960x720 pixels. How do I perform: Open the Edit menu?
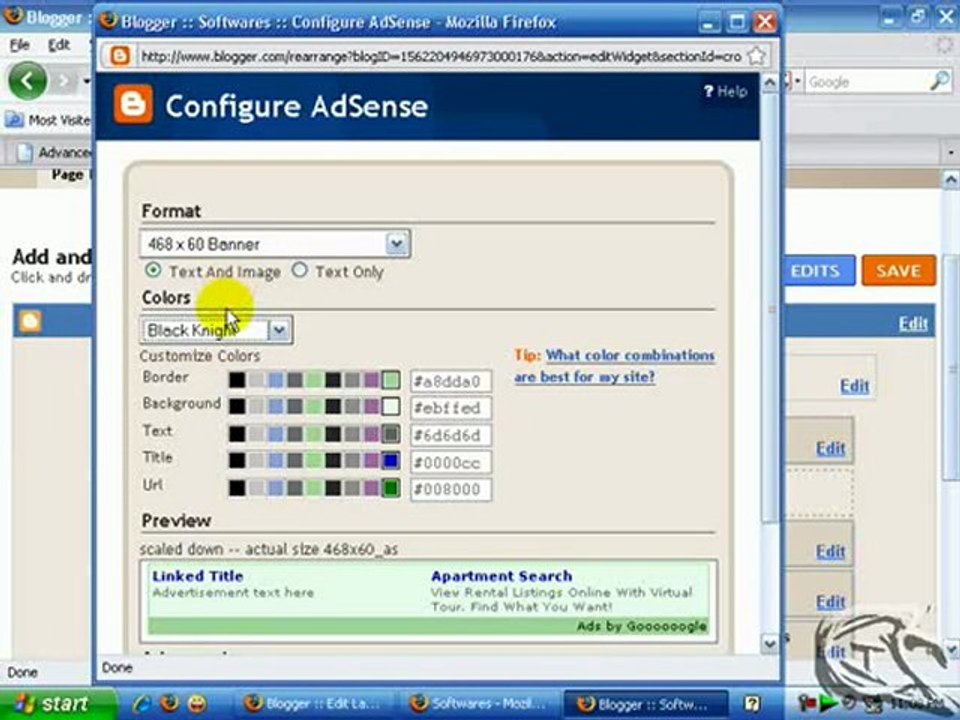pos(59,45)
